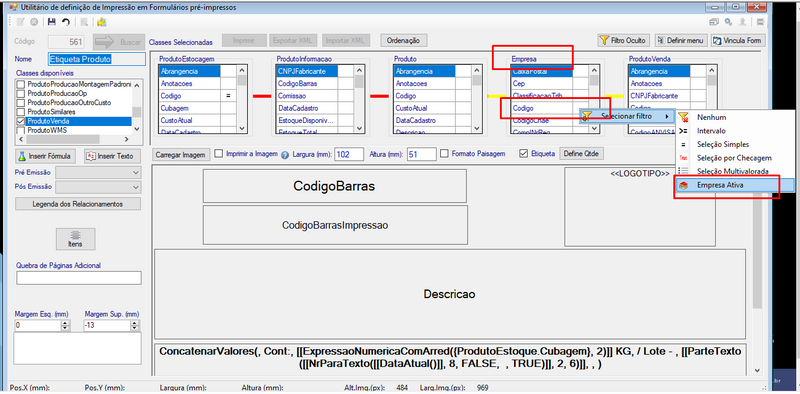Select the CodigoBarras label box

335,186
